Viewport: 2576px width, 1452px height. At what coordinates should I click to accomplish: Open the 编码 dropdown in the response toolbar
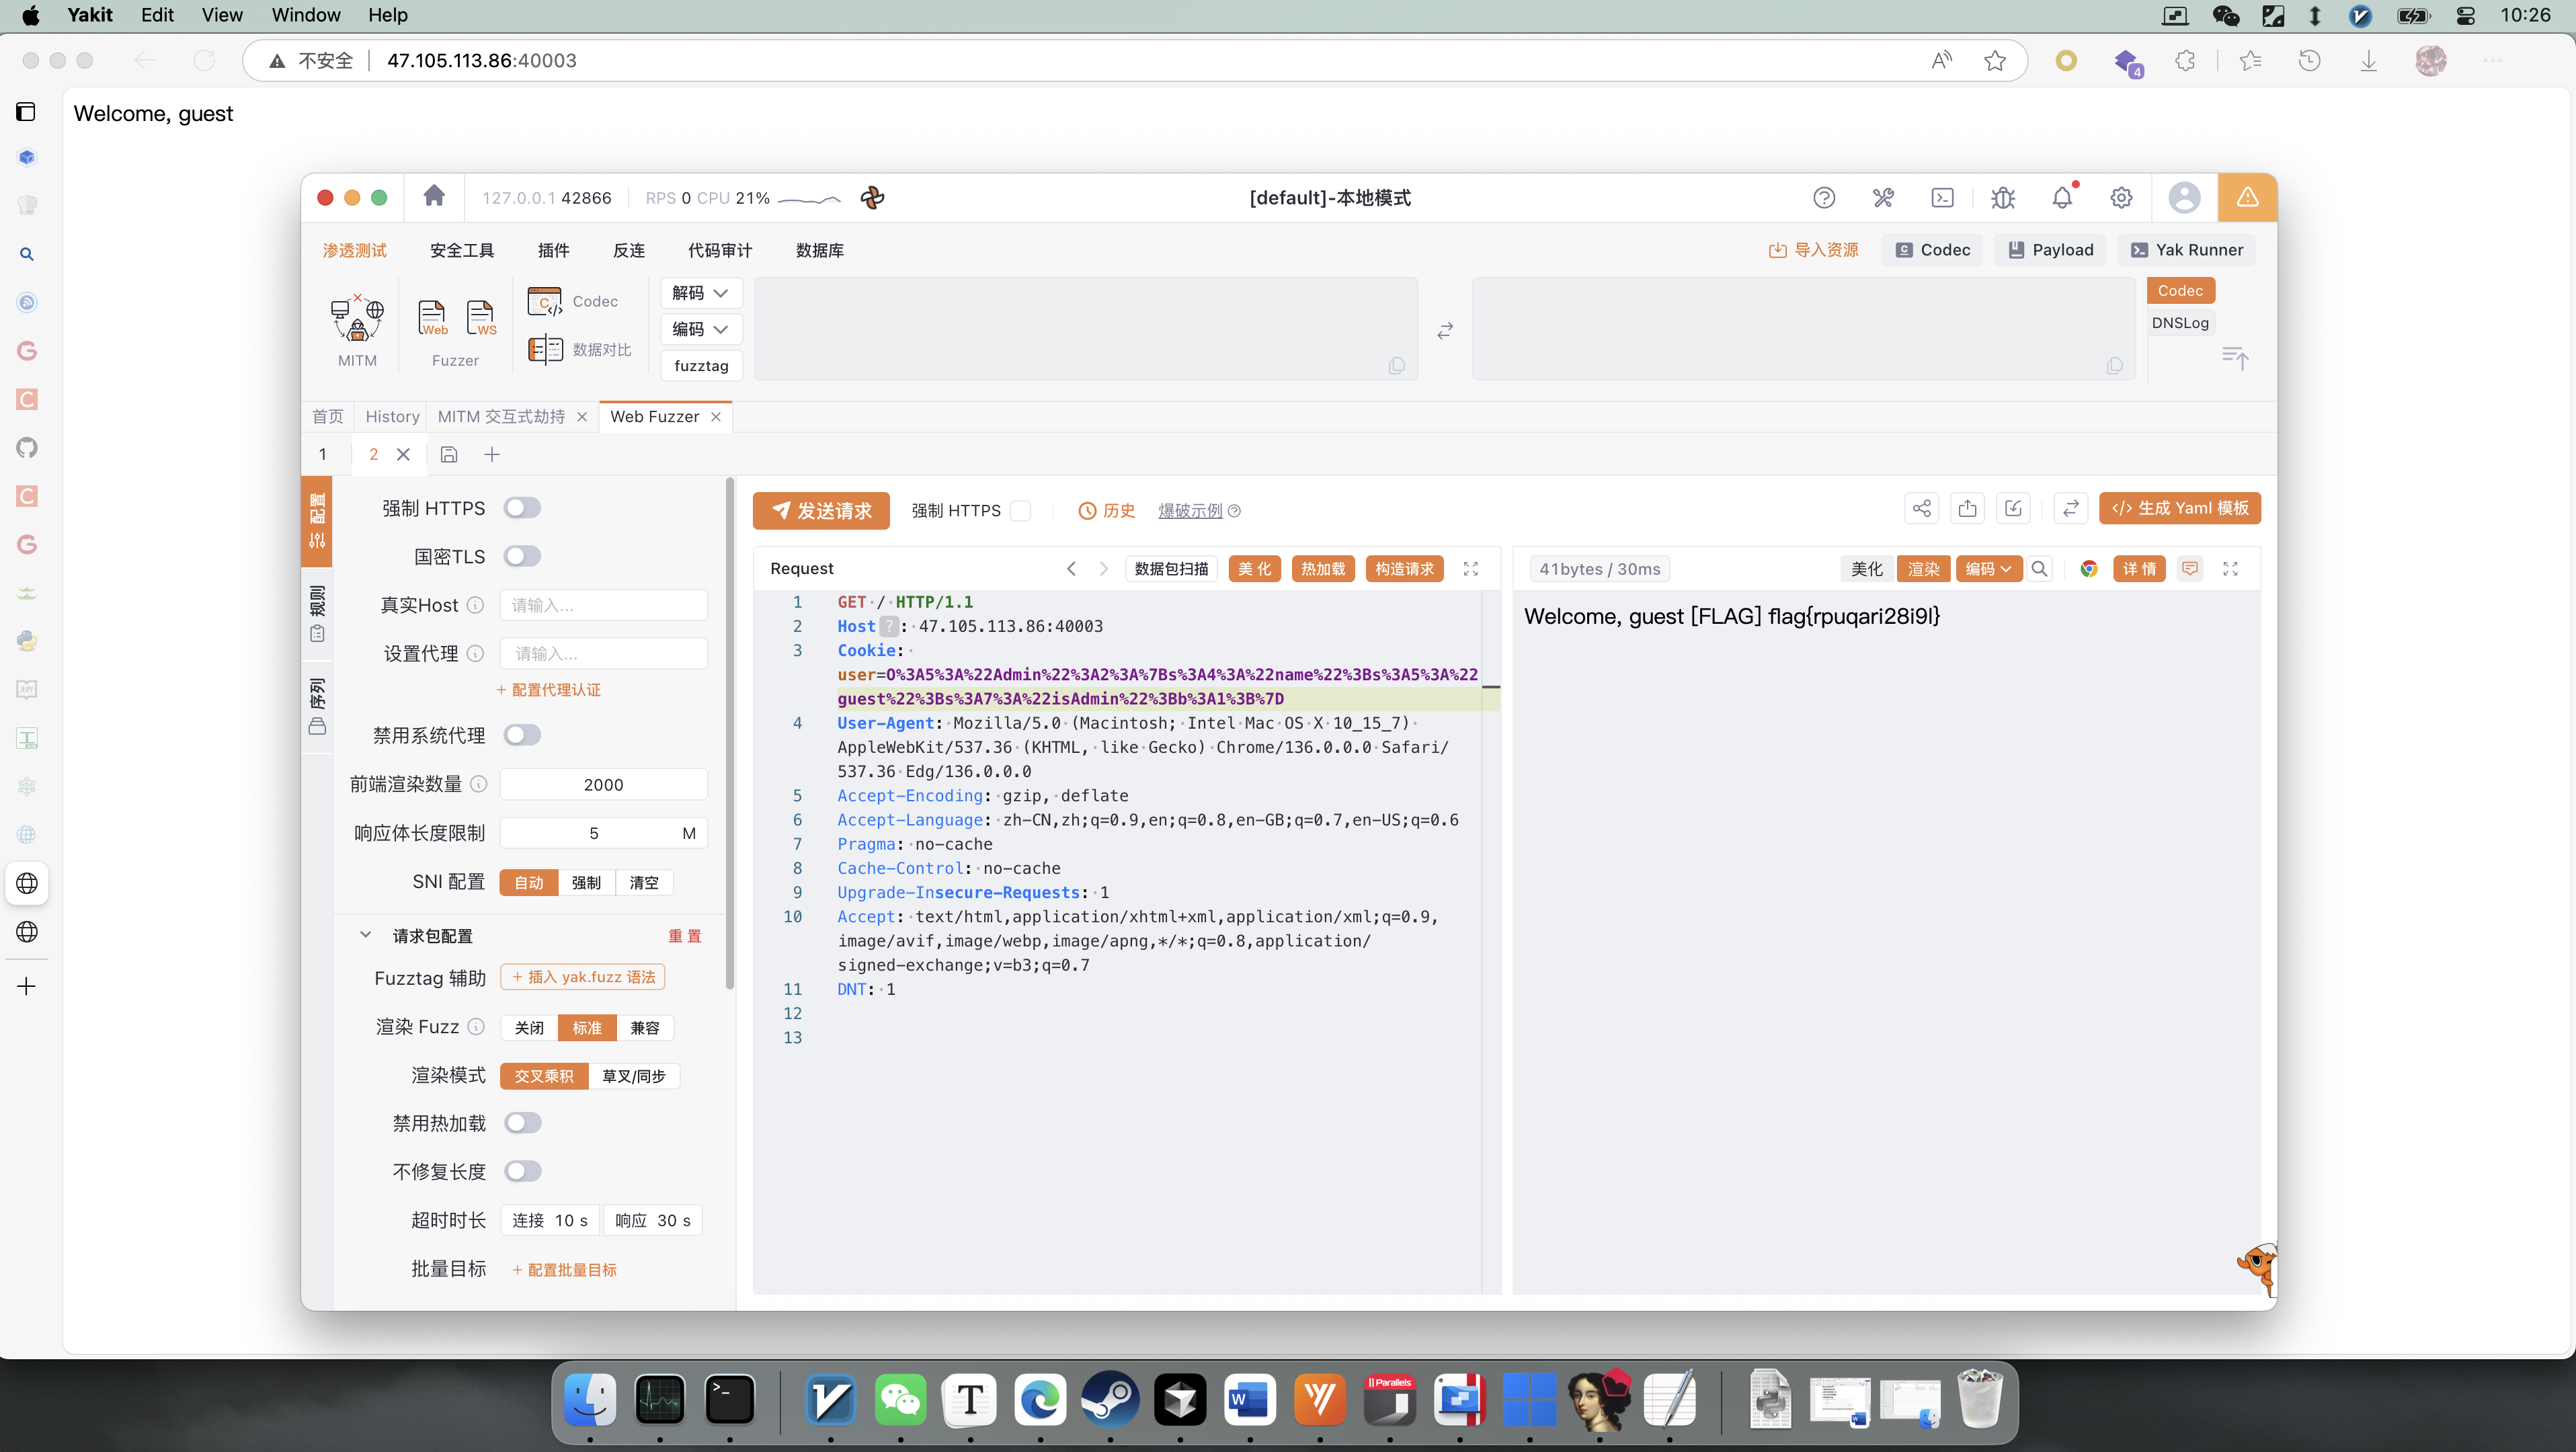coord(1988,569)
